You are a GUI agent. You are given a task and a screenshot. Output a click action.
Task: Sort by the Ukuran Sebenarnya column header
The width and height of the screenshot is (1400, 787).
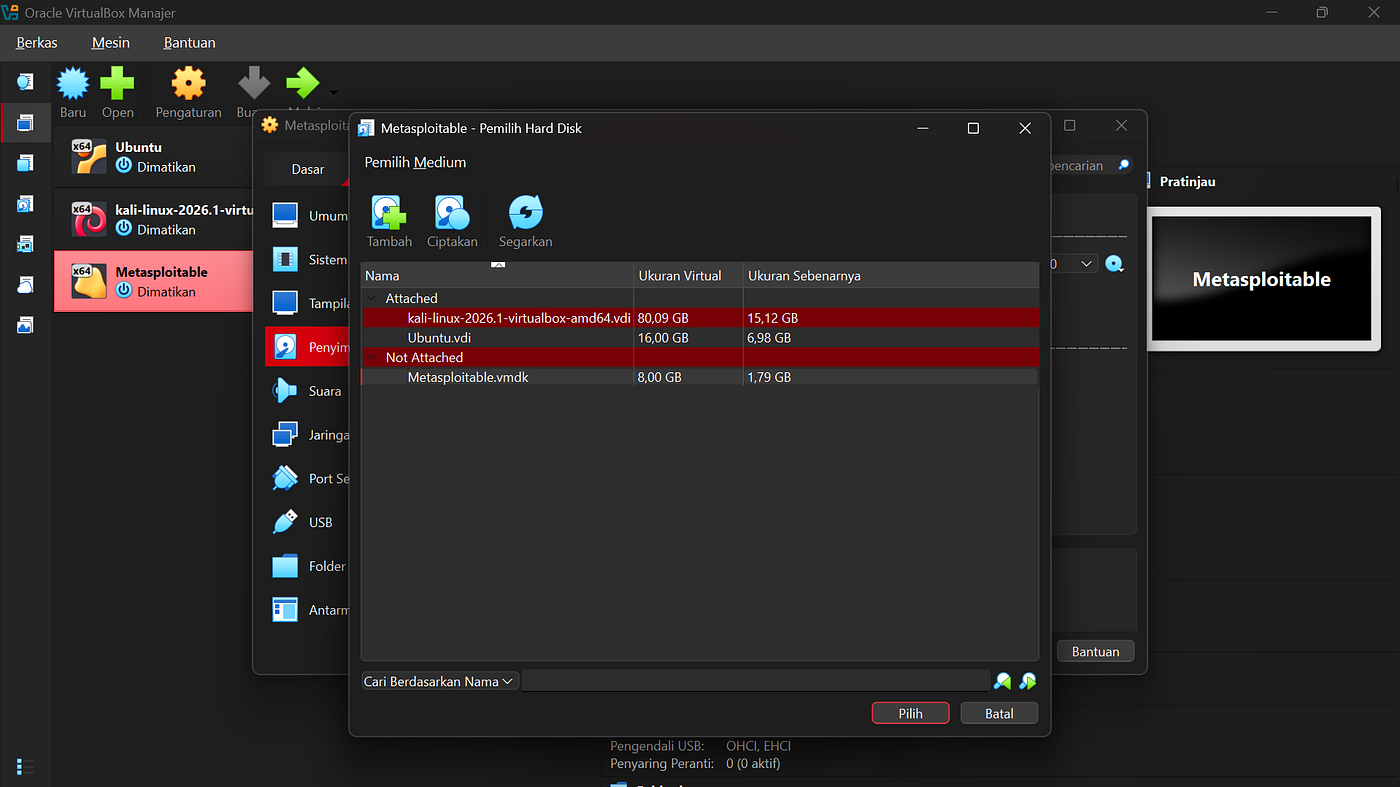click(891, 275)
